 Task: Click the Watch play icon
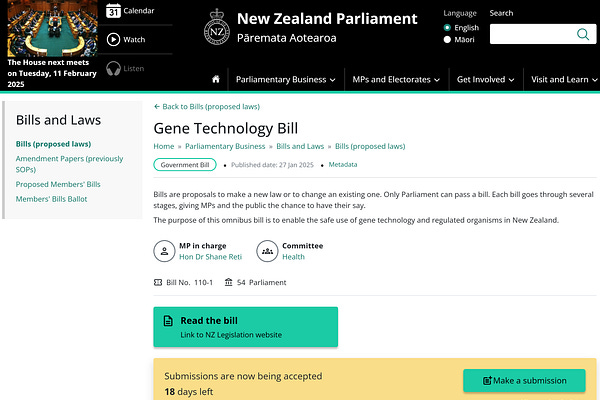(x=113, y=39)
